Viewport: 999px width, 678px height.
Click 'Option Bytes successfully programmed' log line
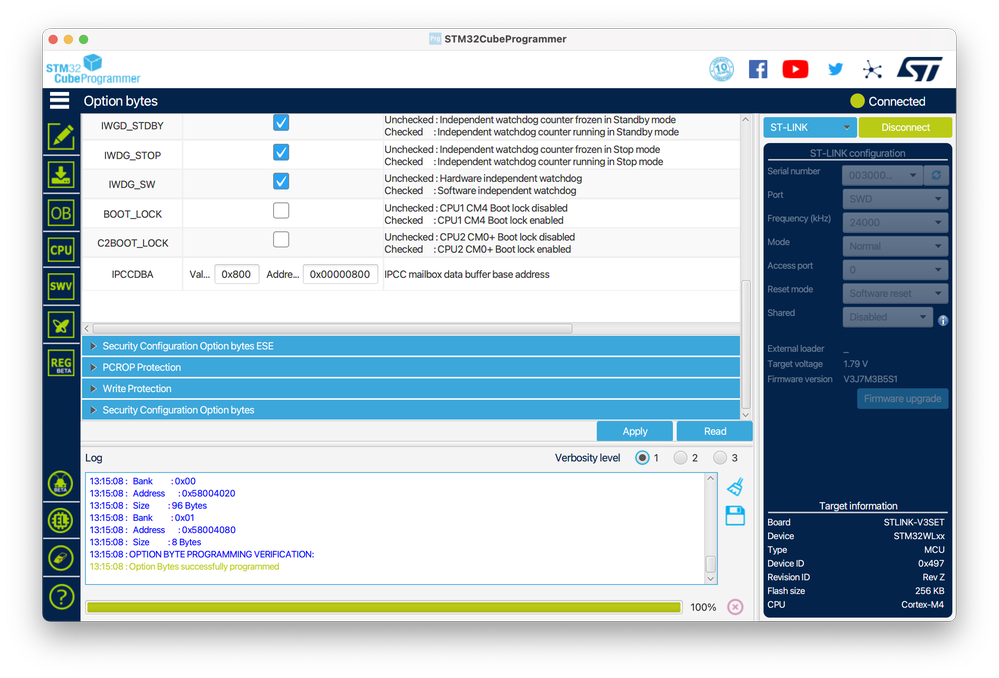tap(184, 566)
